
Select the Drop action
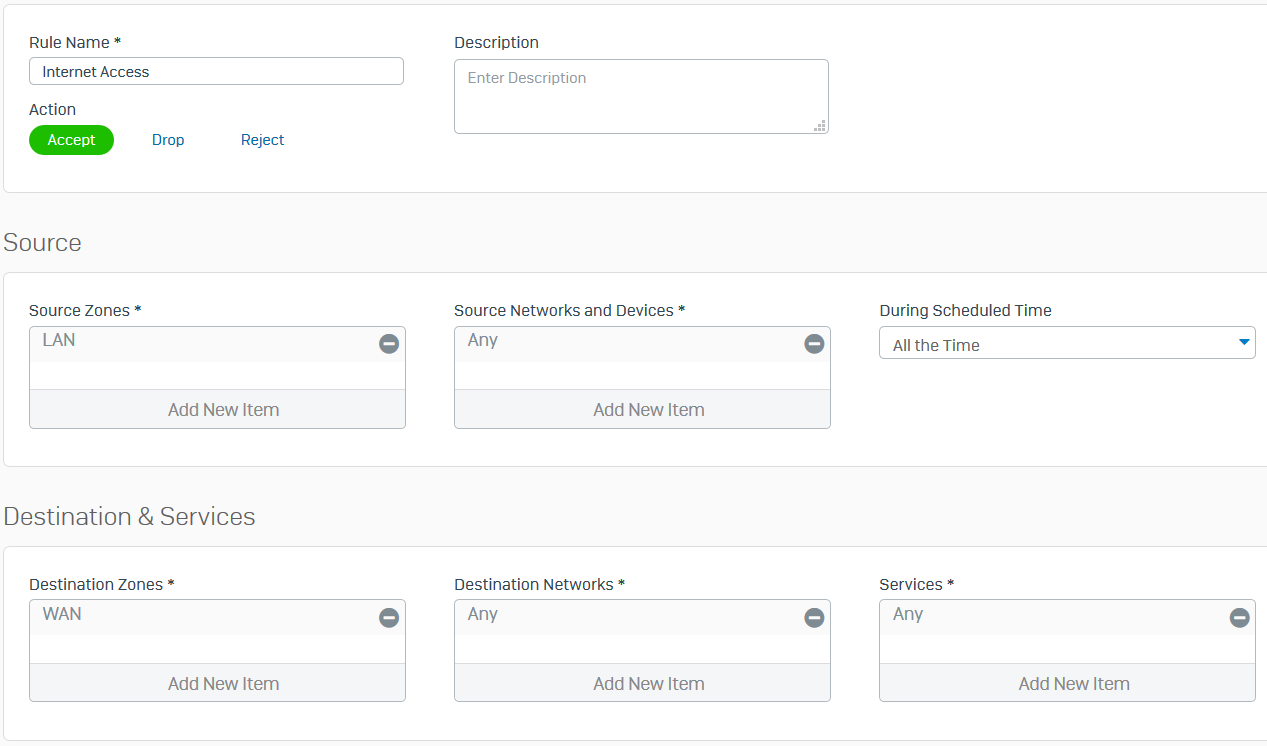tap(167, 139)
